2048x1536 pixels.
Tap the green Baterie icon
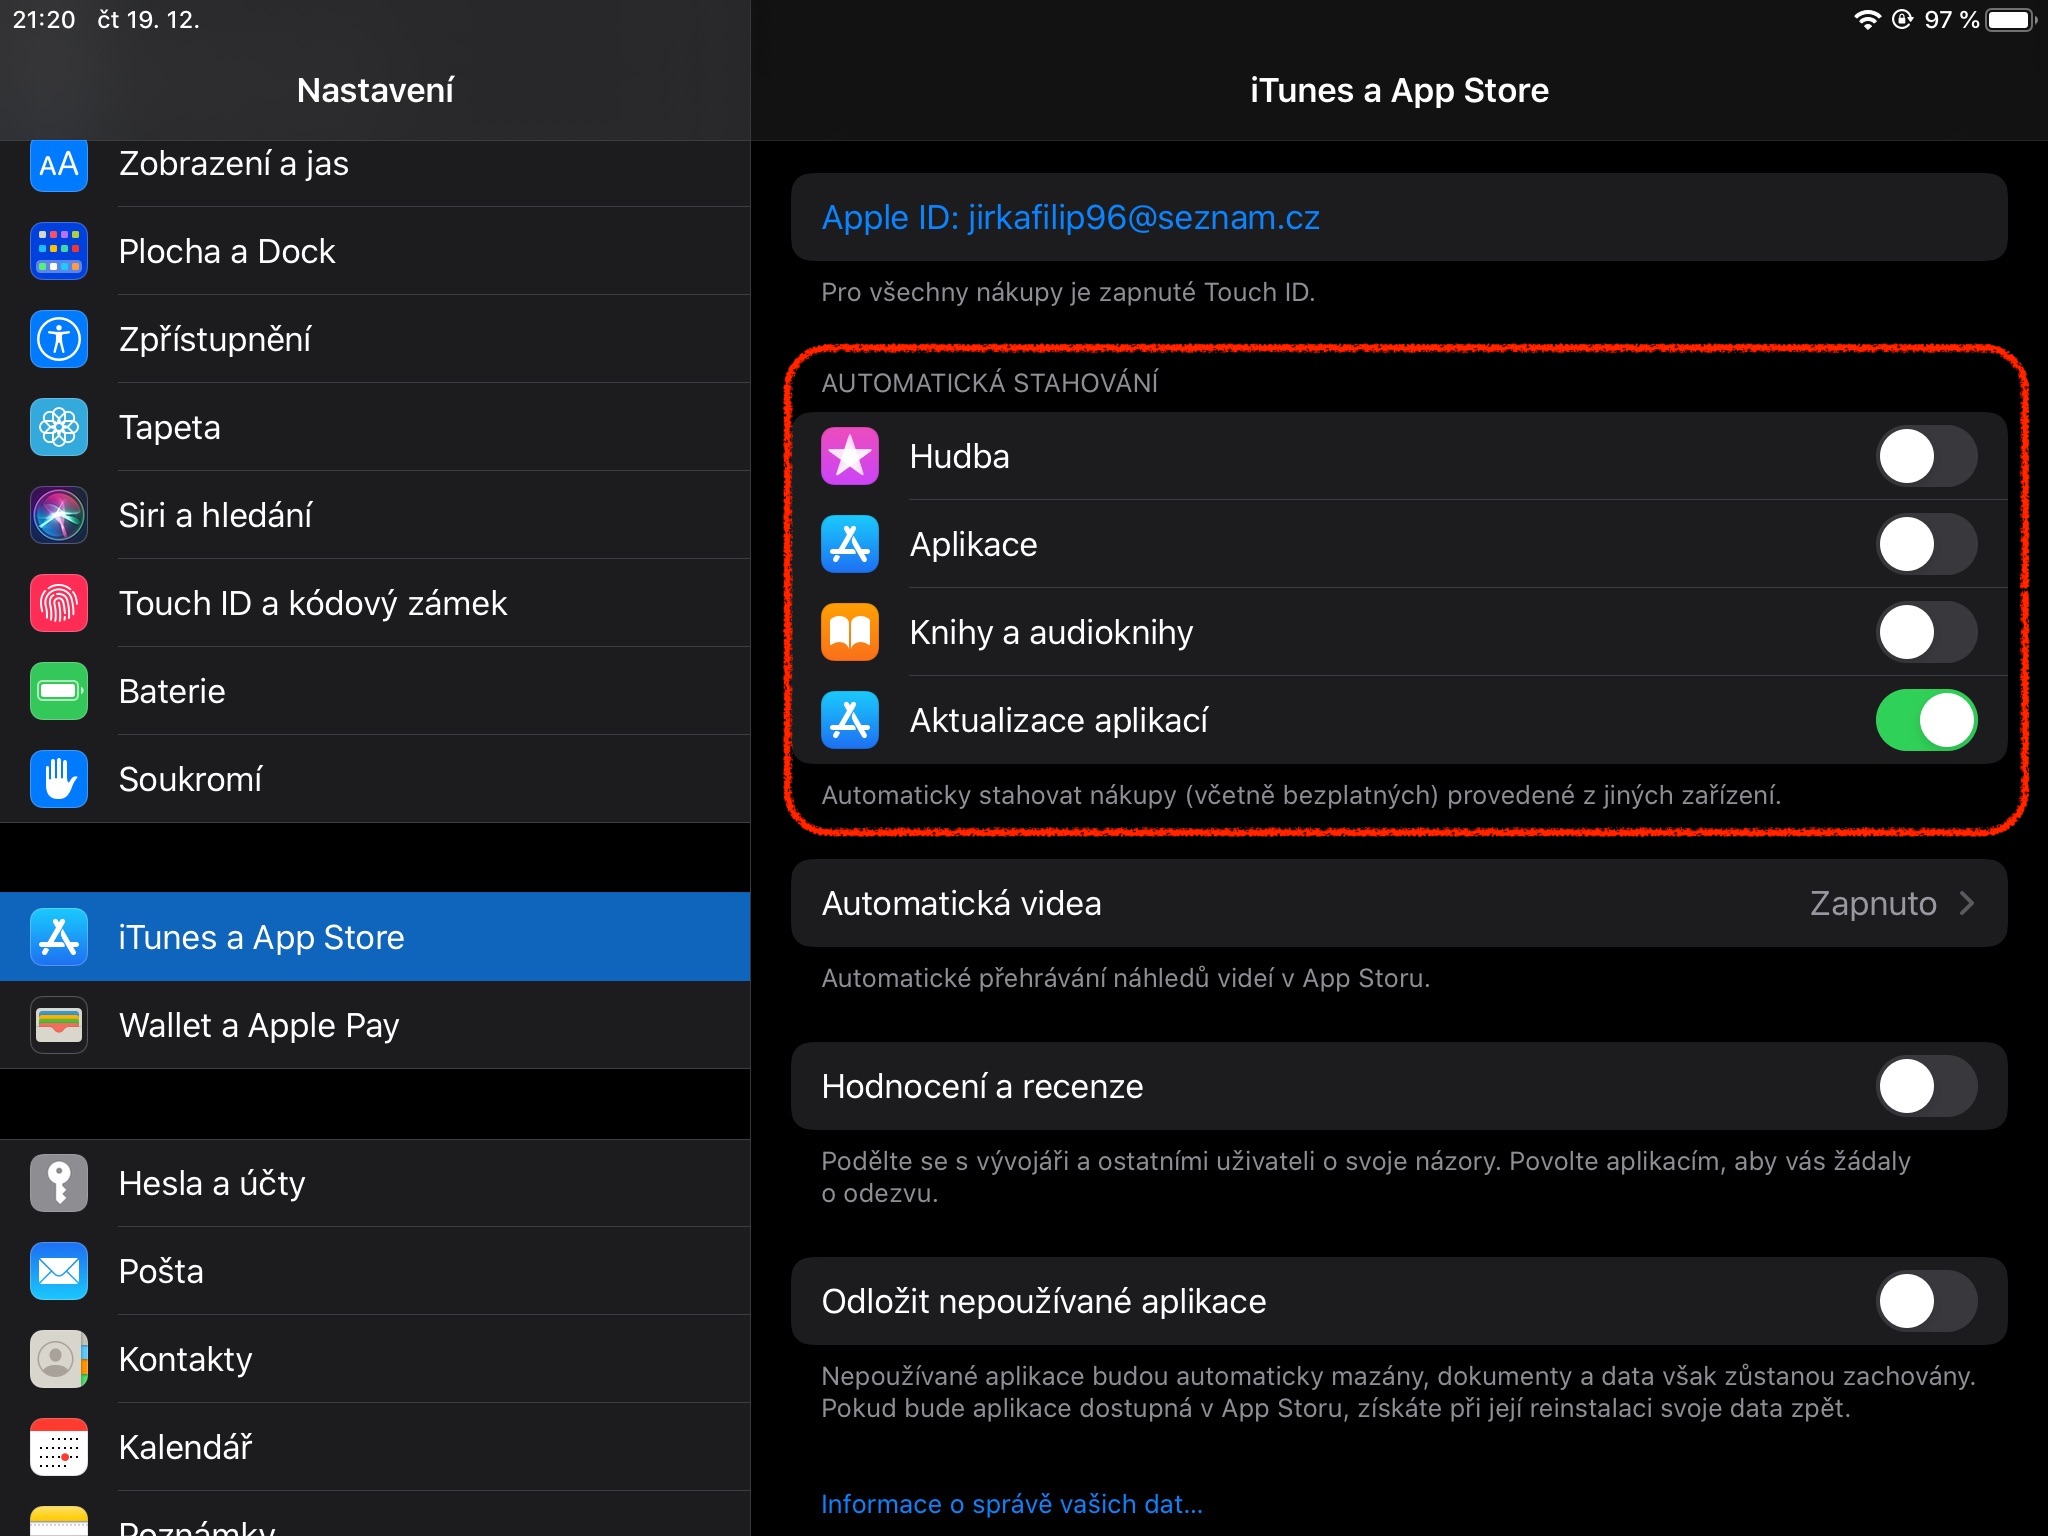coord(59,691)
